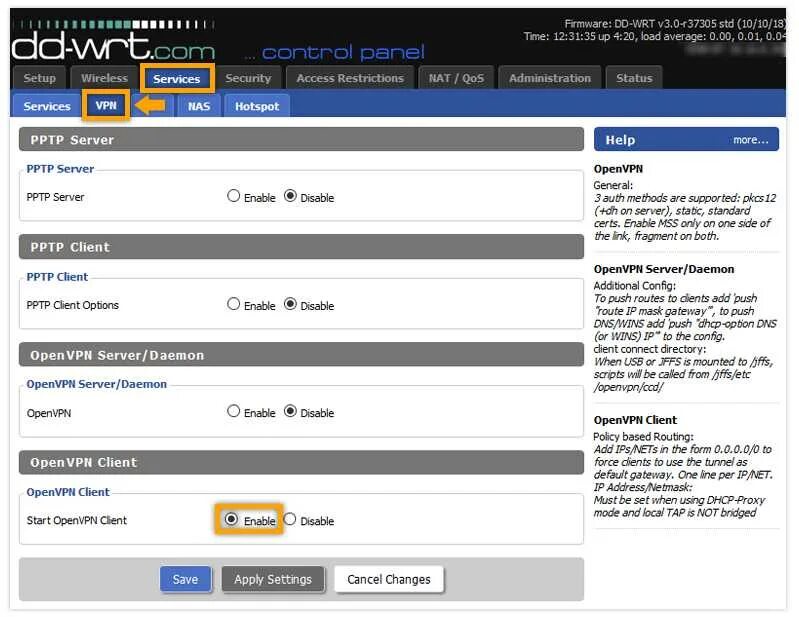Image resolution: width=799 pixels, height=617 pixels.
Task: Click the Save button
Action: tap(185, 579)
